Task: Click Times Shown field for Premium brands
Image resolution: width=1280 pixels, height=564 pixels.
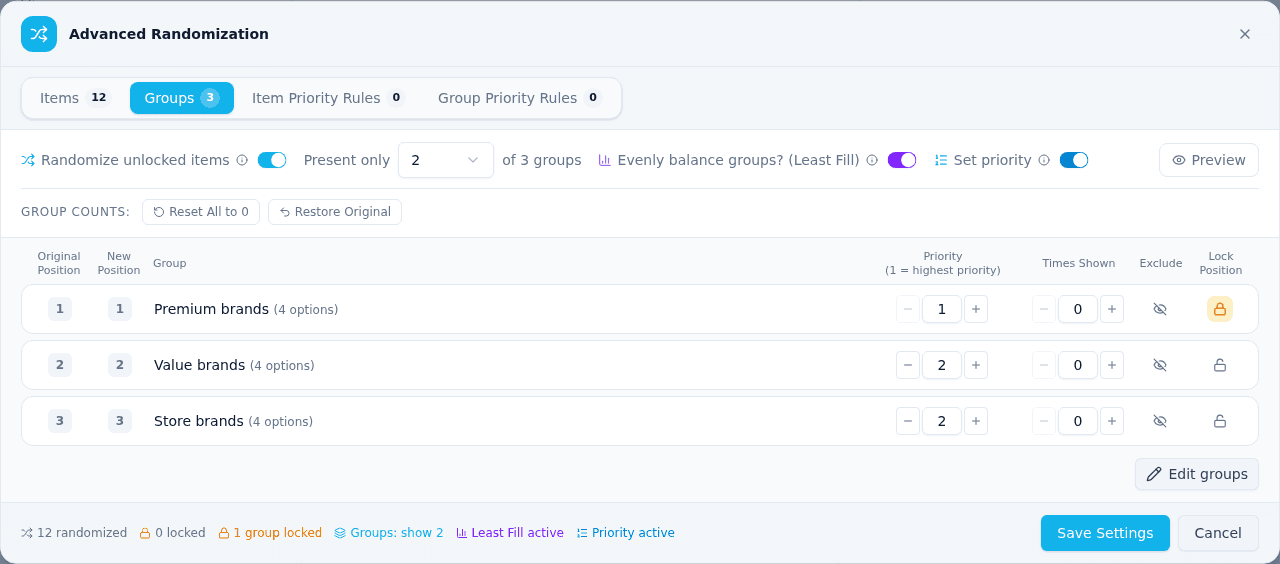Action: 1078,309
